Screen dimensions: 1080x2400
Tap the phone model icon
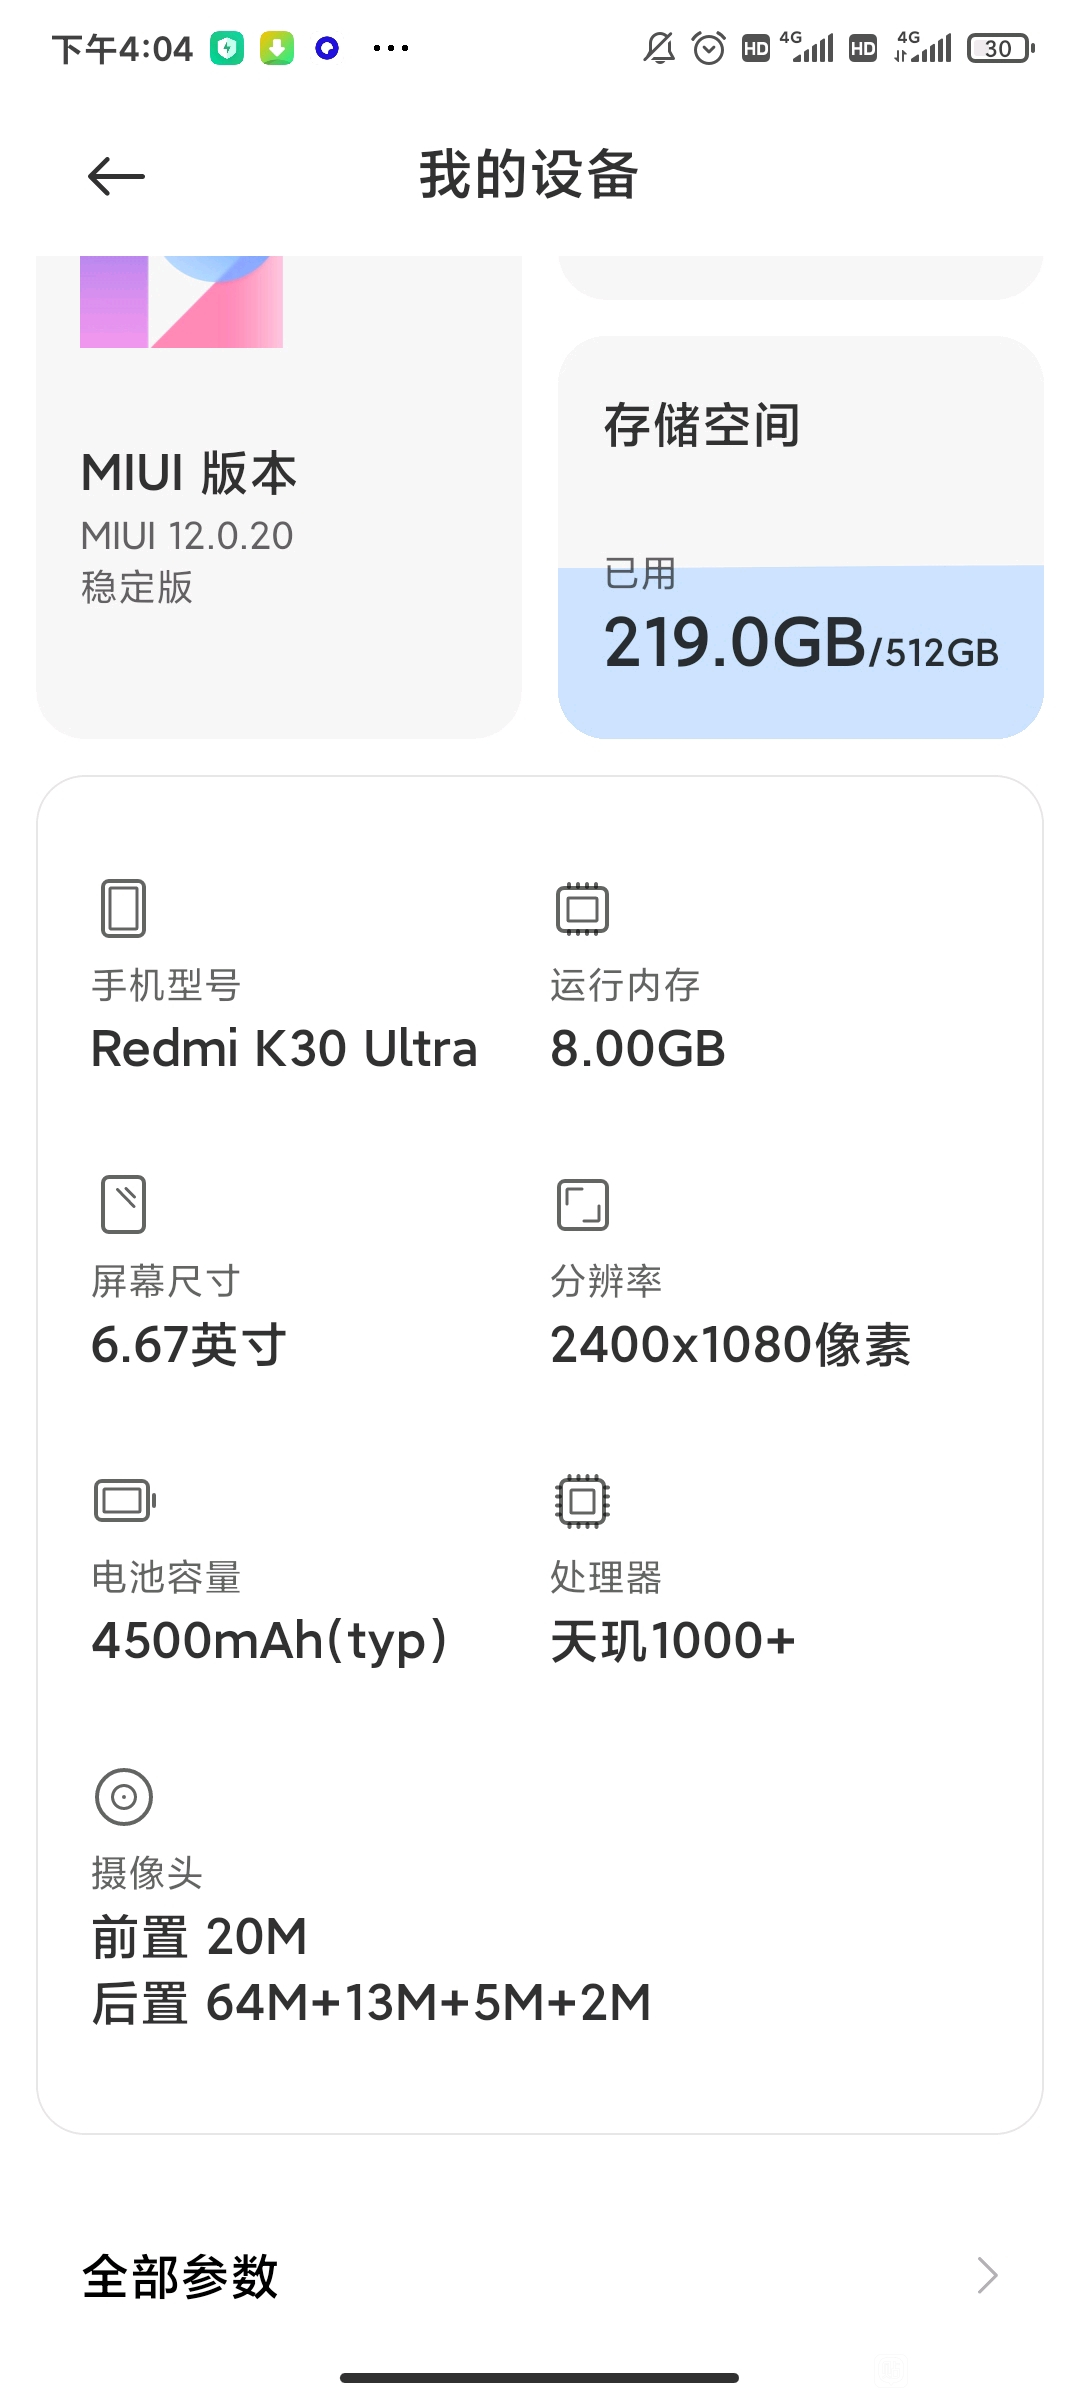click(x=123, y=908)
